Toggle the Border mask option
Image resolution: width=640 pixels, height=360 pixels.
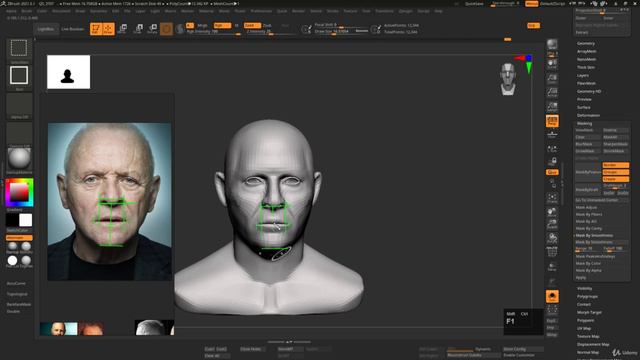pyautogui.click(x=616, y=165)
